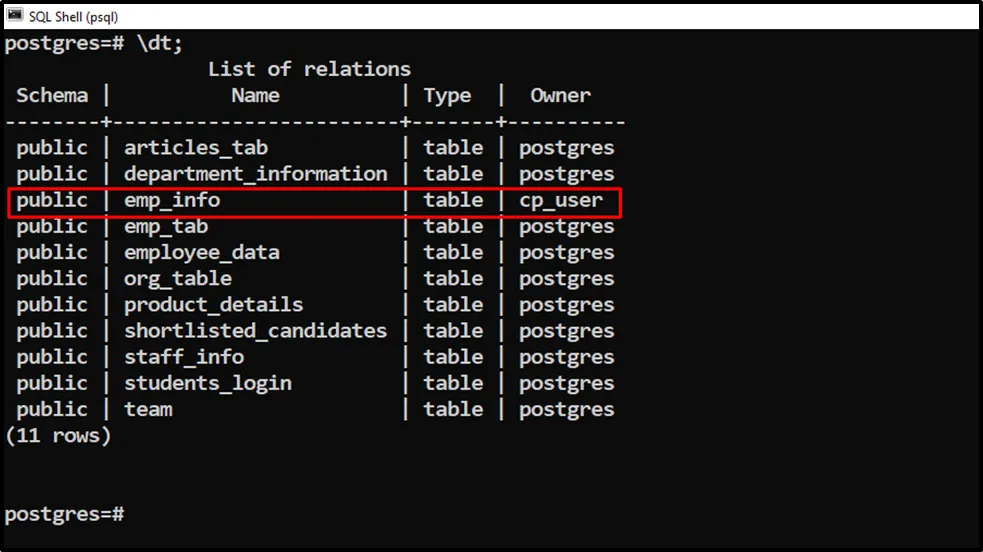Click the empty postgres=# prompt at bottom
This screenshot has width=983, height=552.
[64, 514]
